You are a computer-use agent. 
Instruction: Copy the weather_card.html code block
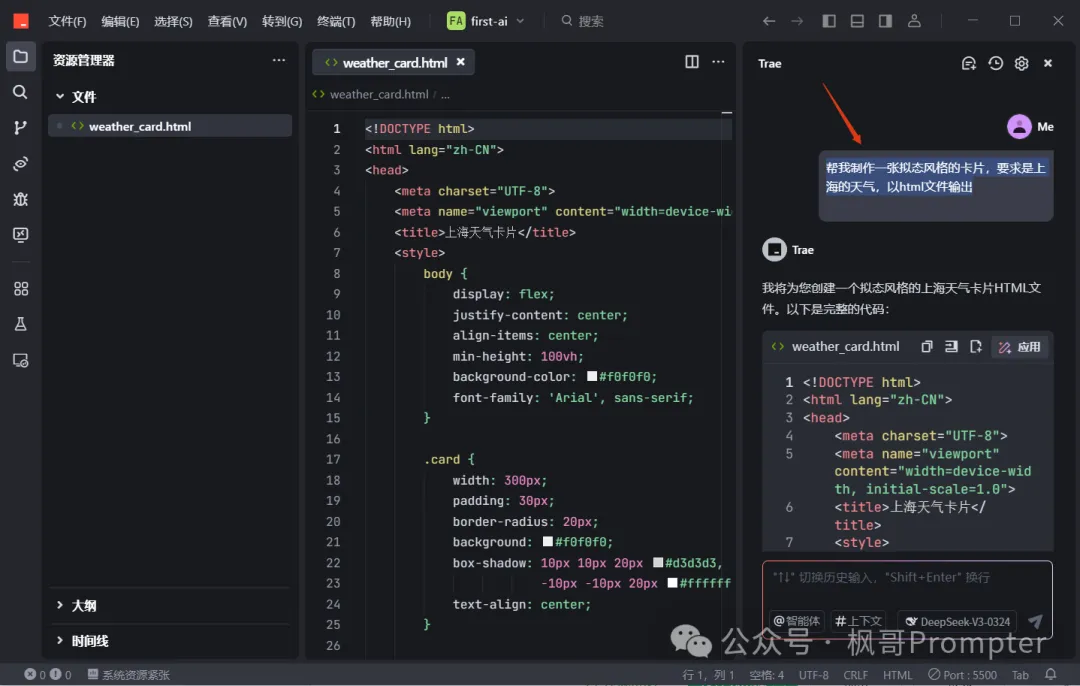(927, 347)
